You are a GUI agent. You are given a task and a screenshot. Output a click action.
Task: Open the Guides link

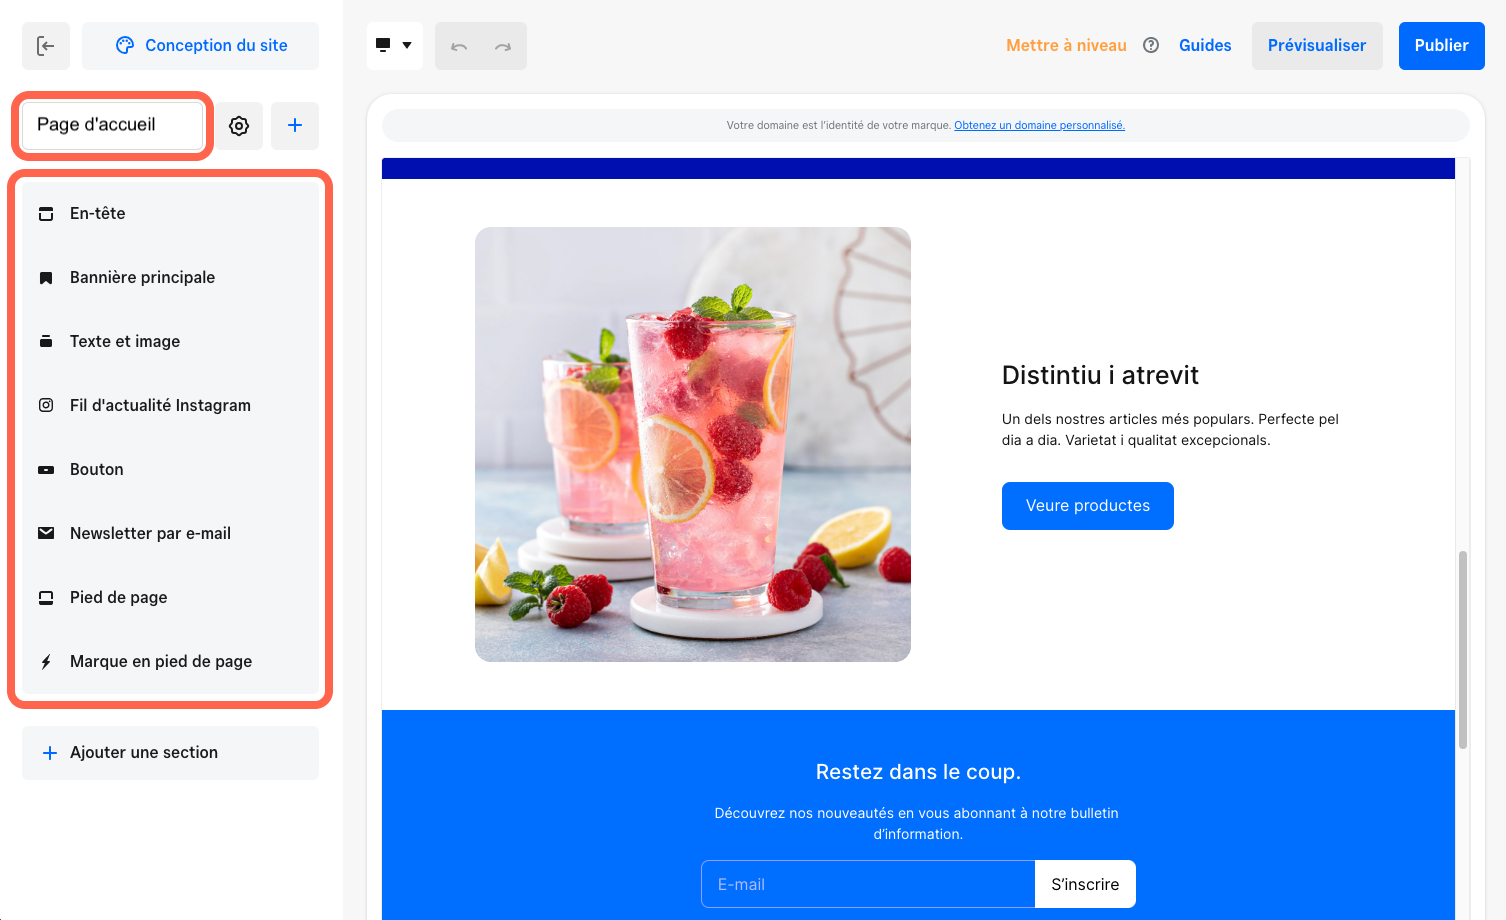click(x=1205, y=45)
